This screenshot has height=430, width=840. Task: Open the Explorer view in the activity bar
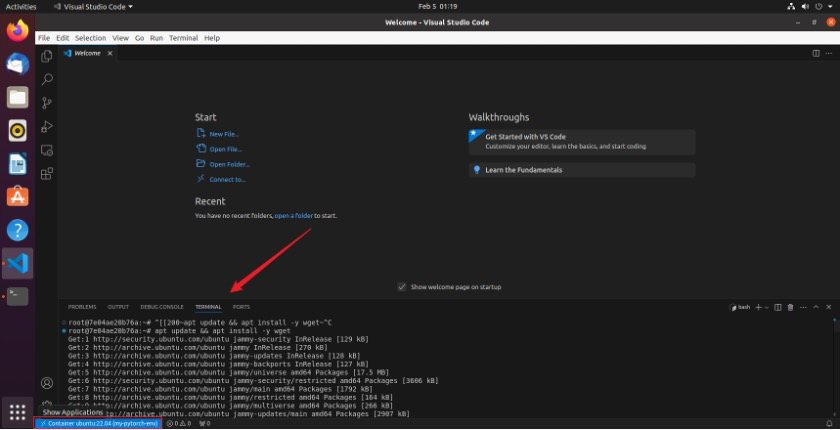point(47,56)
